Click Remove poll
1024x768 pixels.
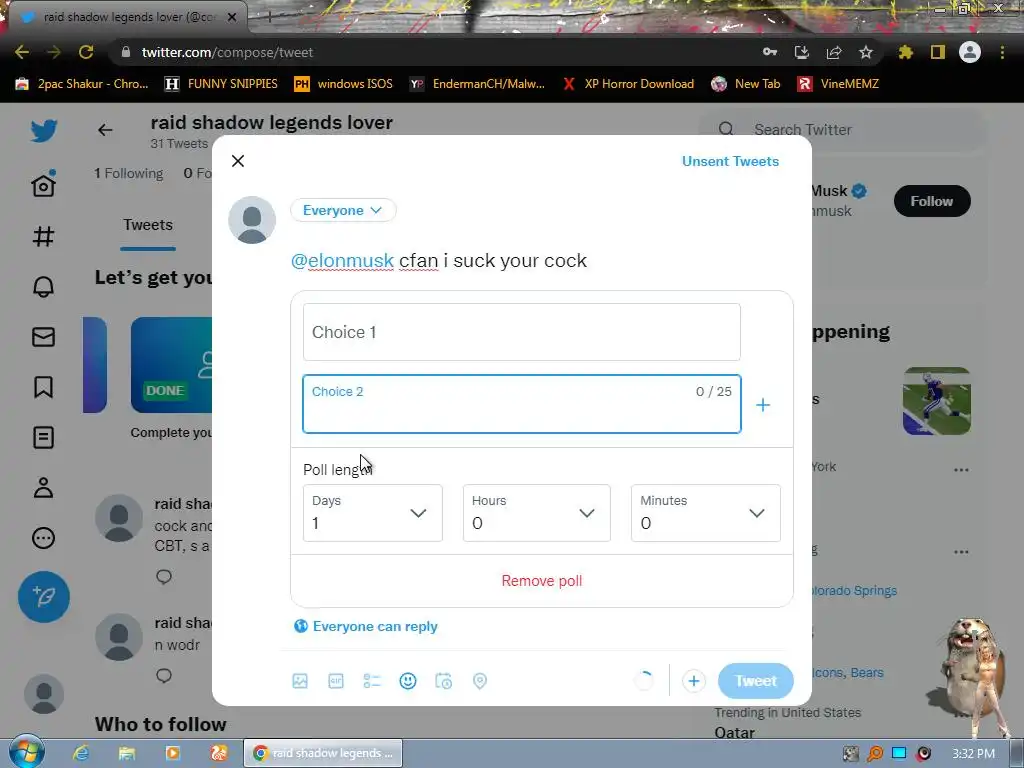tap(541, 581)
